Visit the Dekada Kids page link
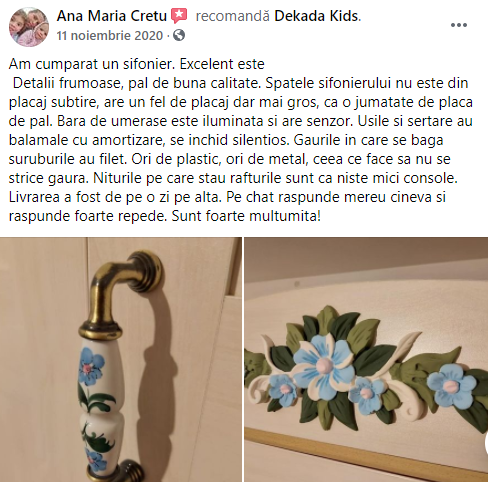Viewport: 488px width, 482px height. click(316, 16)
